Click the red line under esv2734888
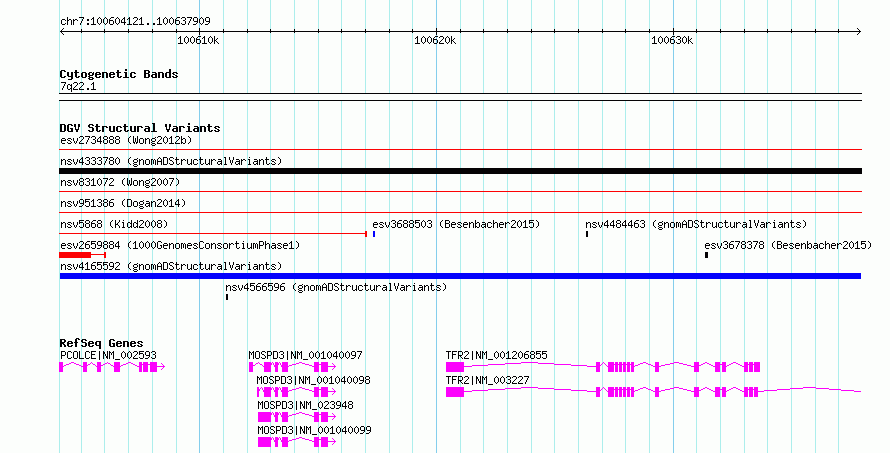The width and height of the screenshot is (890, 453). click(460, 150)
